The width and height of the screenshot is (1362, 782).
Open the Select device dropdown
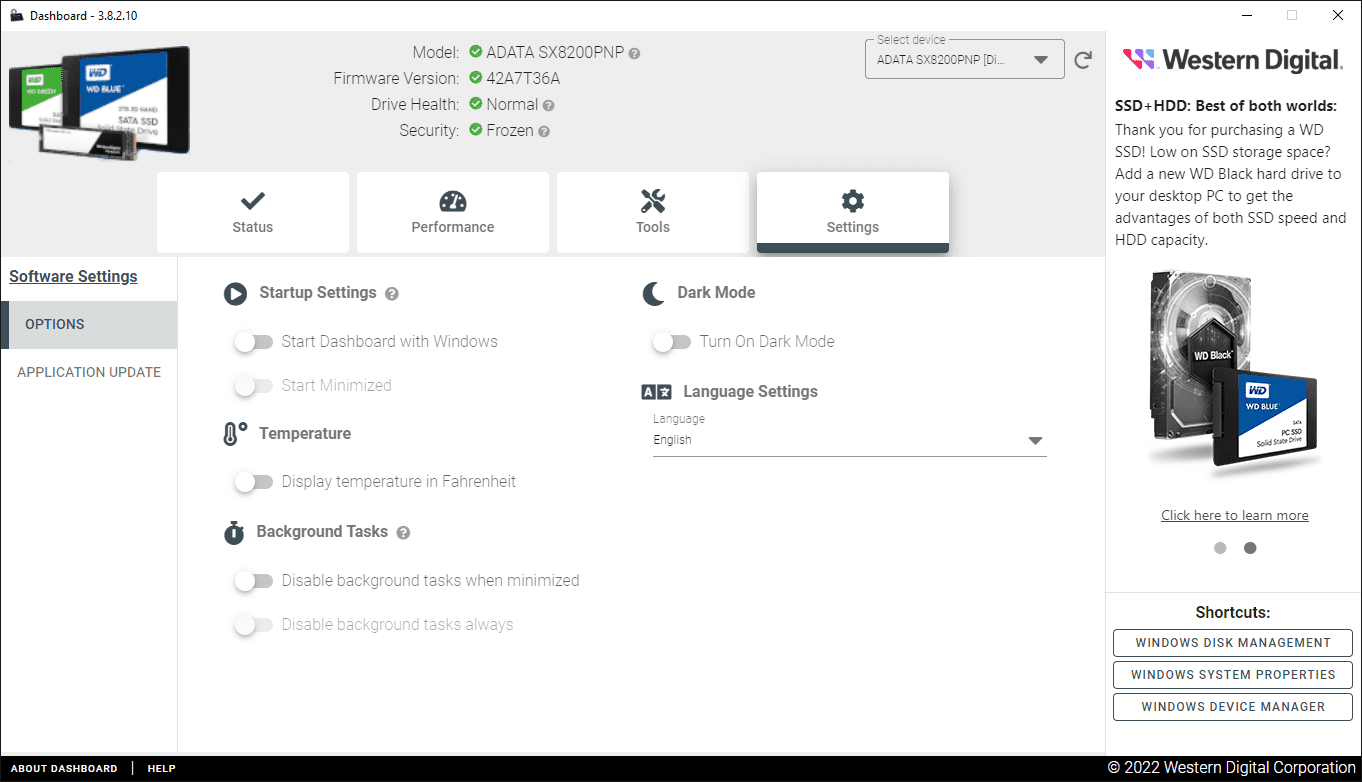964,59
